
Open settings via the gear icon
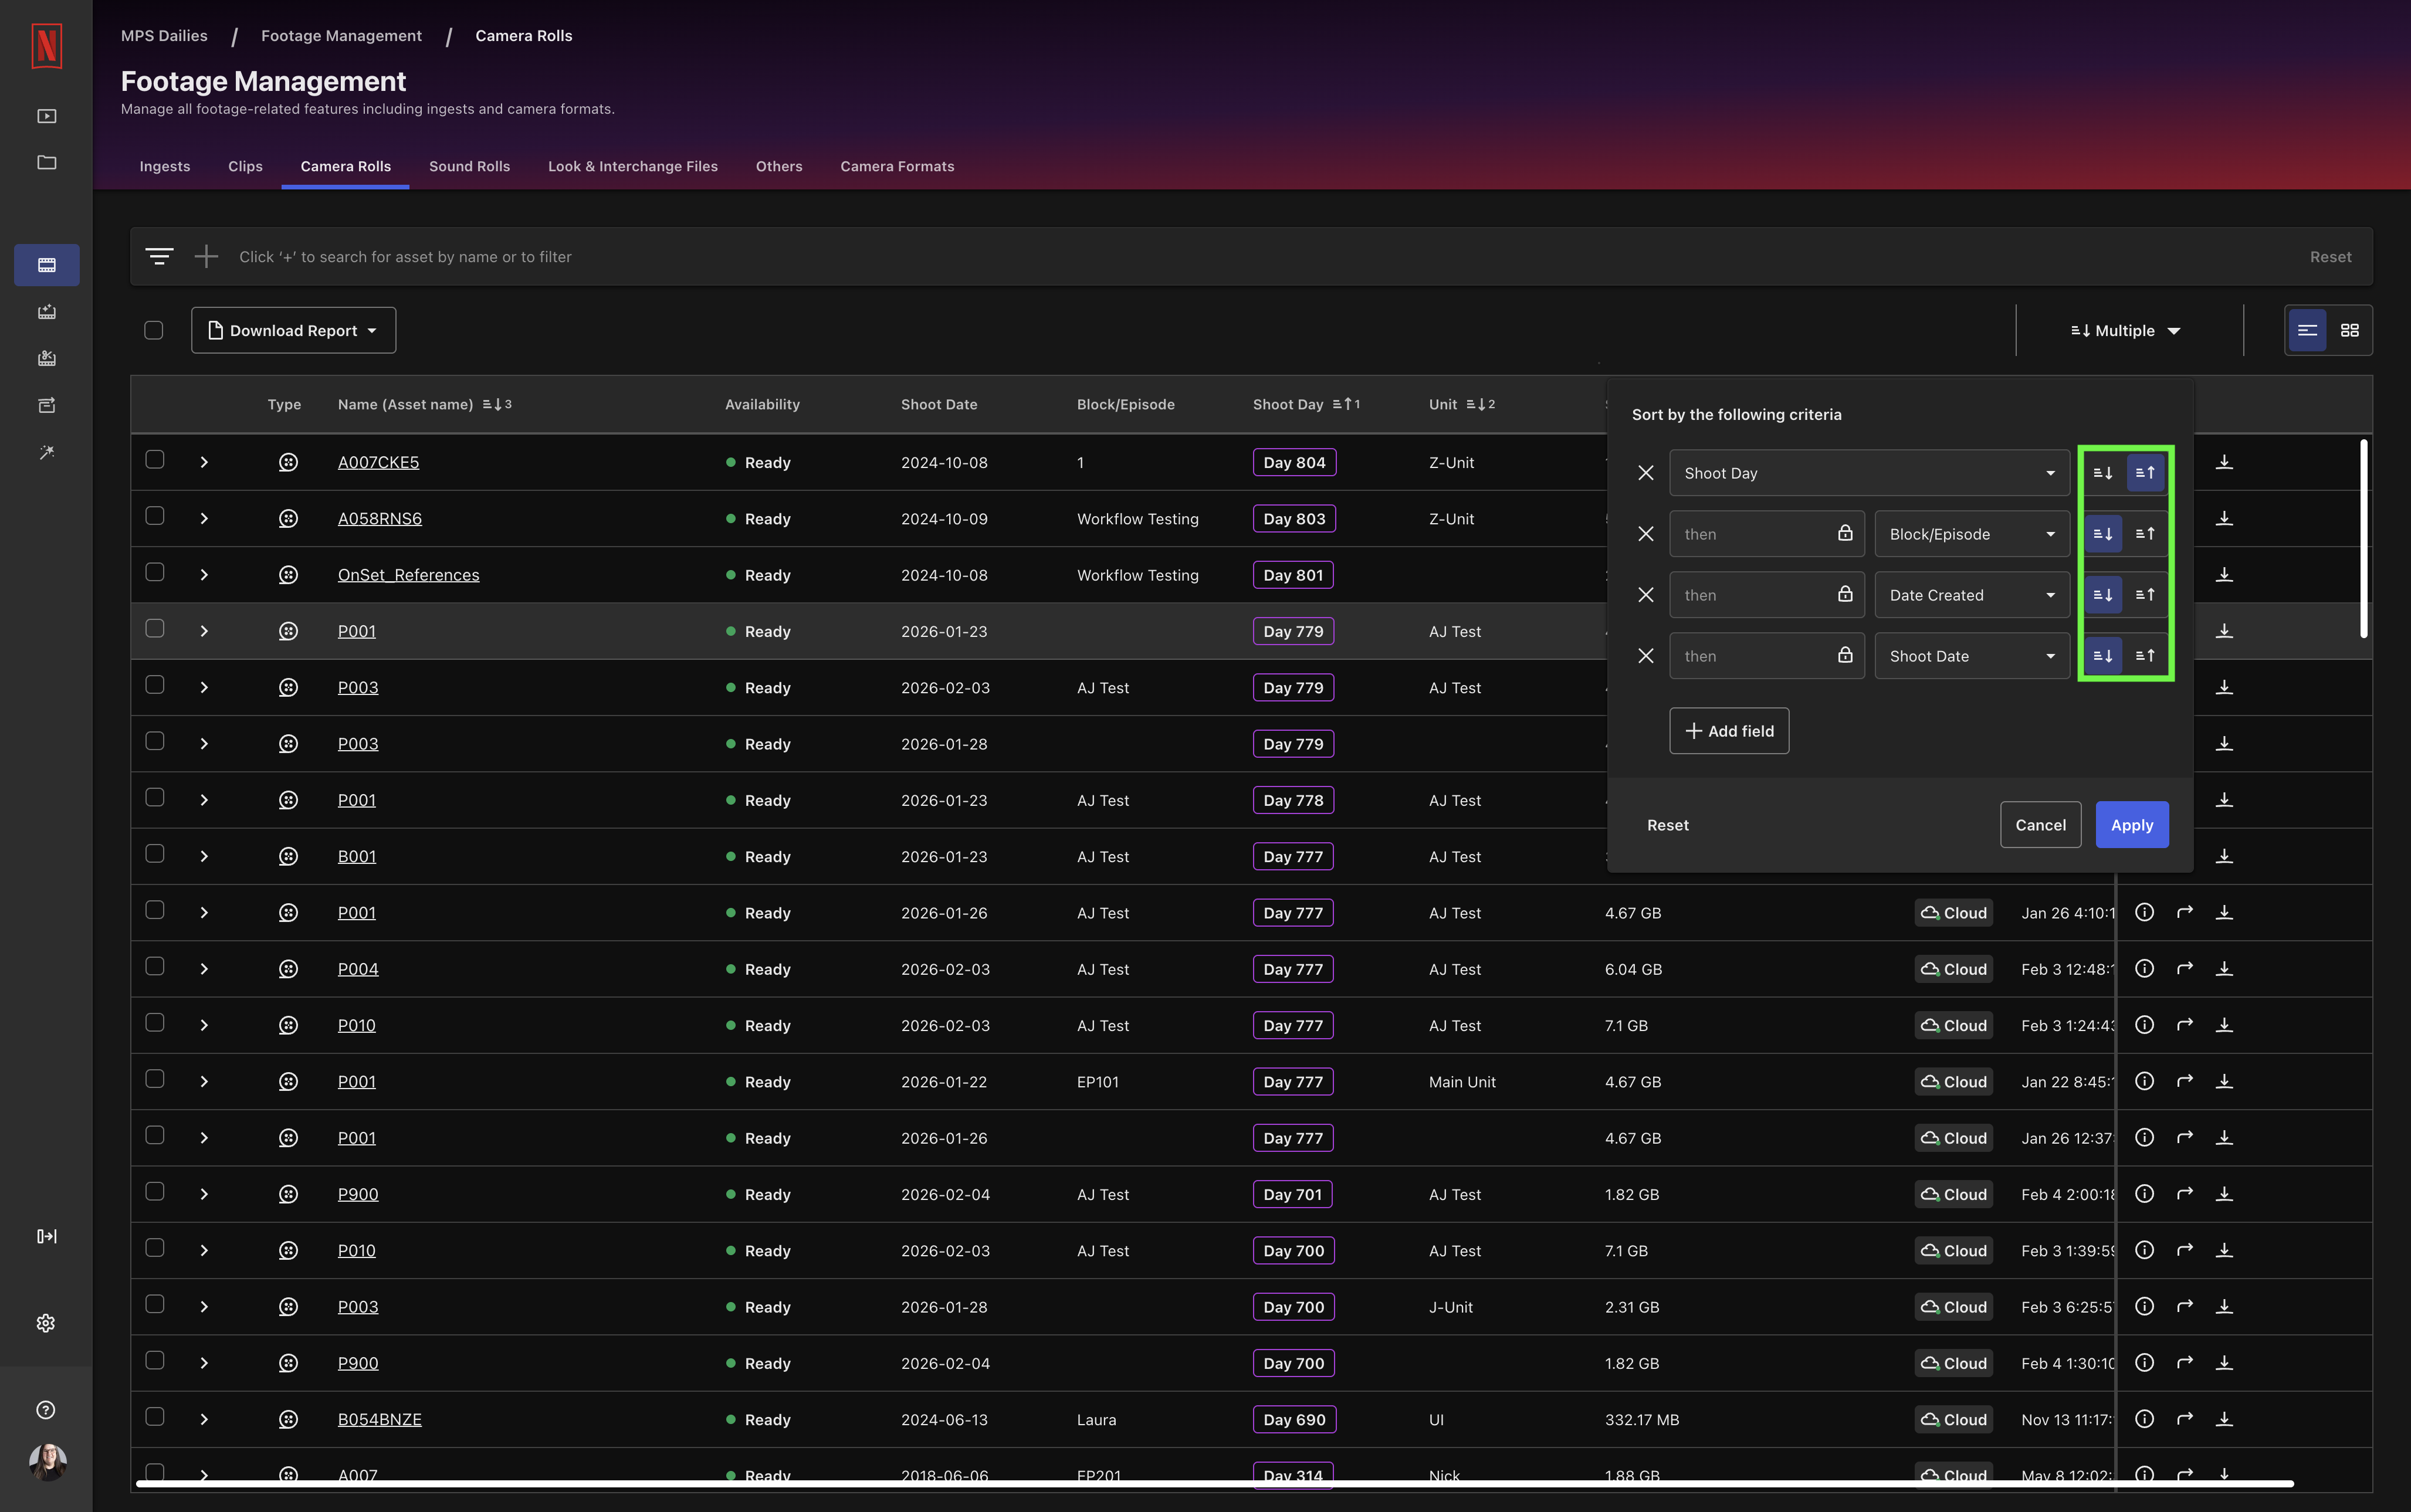coord(46,1322)
